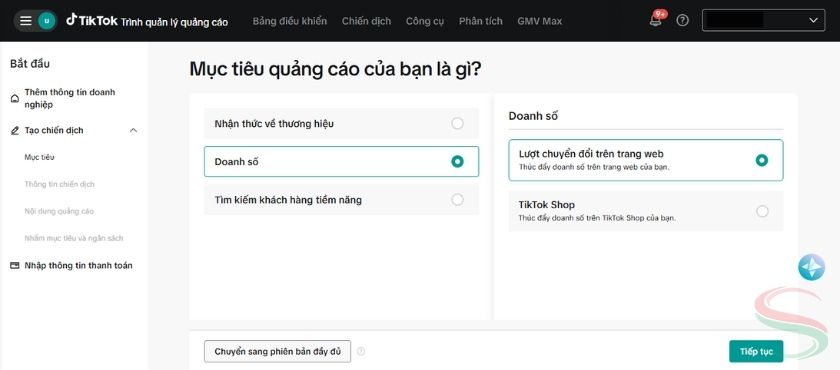
Task: Go to Nội dung quảng cáo sidebar step
Action: click(x=59, y=212)
